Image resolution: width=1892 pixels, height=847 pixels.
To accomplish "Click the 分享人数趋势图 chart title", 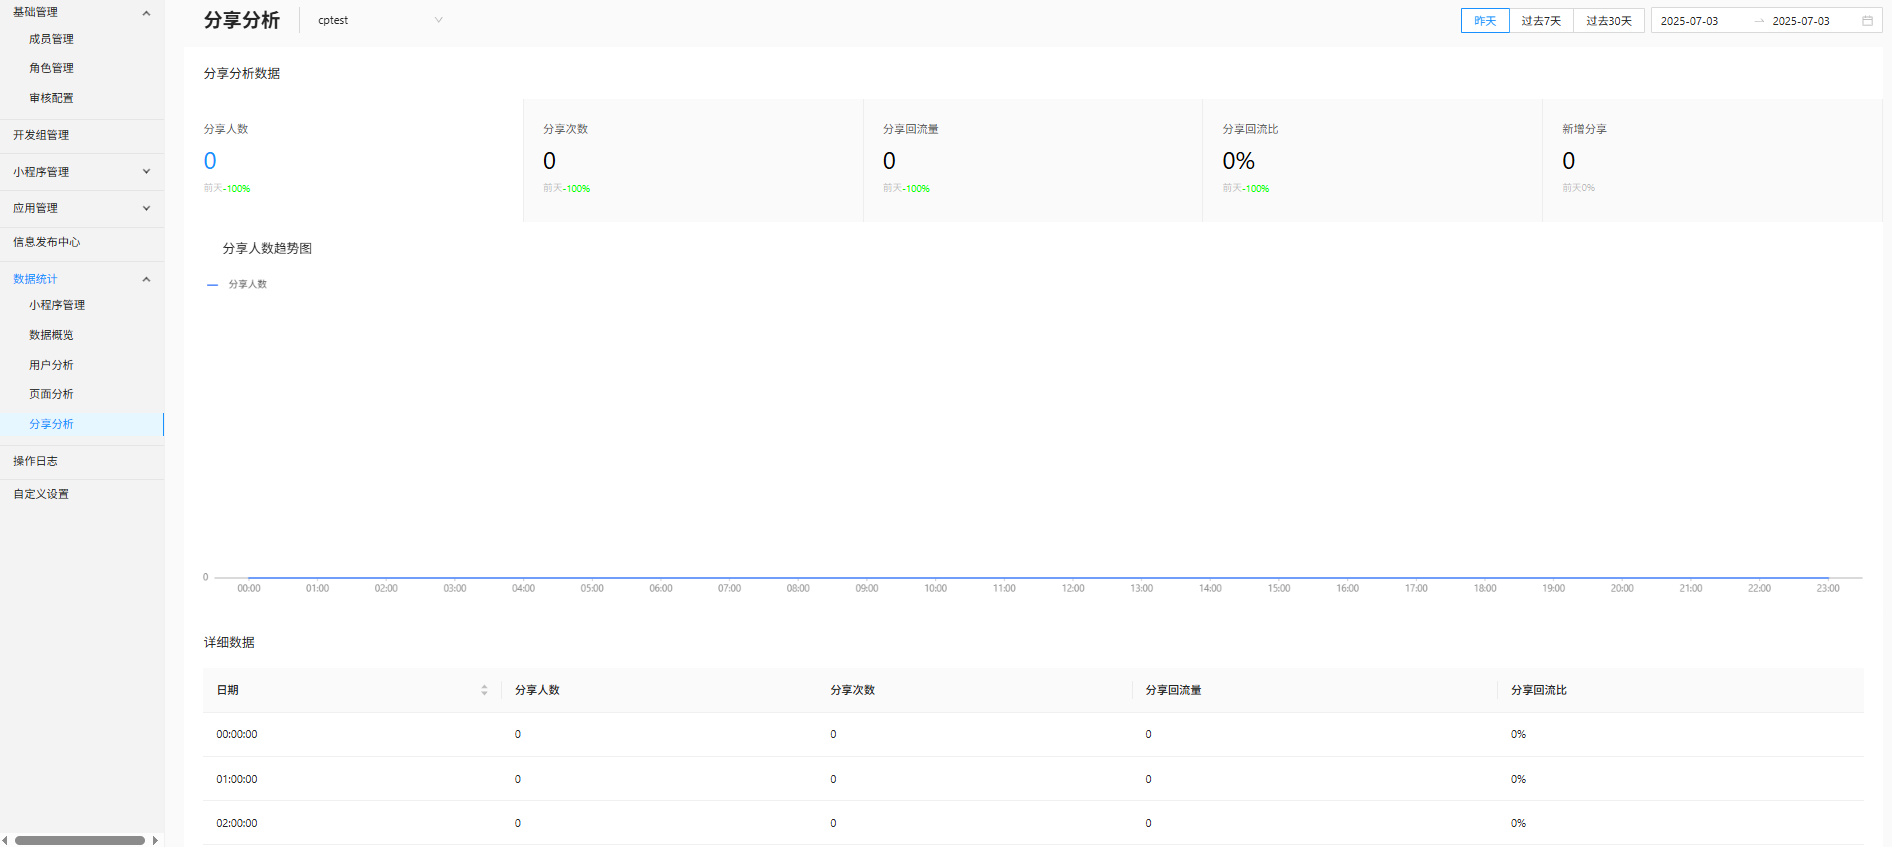I will 267,248.
